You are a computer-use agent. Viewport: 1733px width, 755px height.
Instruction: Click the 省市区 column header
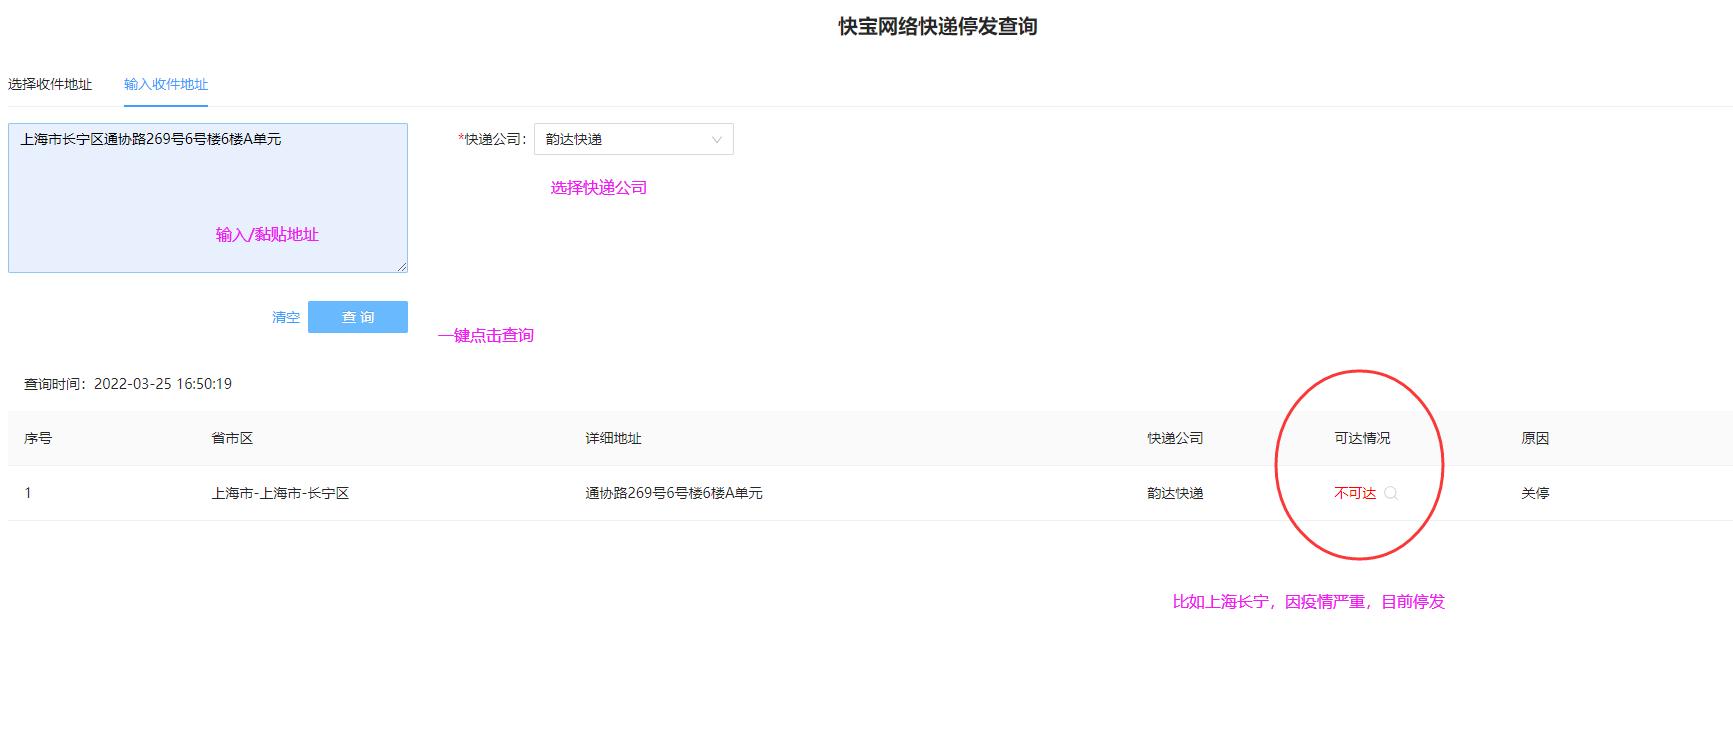[232, 438]
